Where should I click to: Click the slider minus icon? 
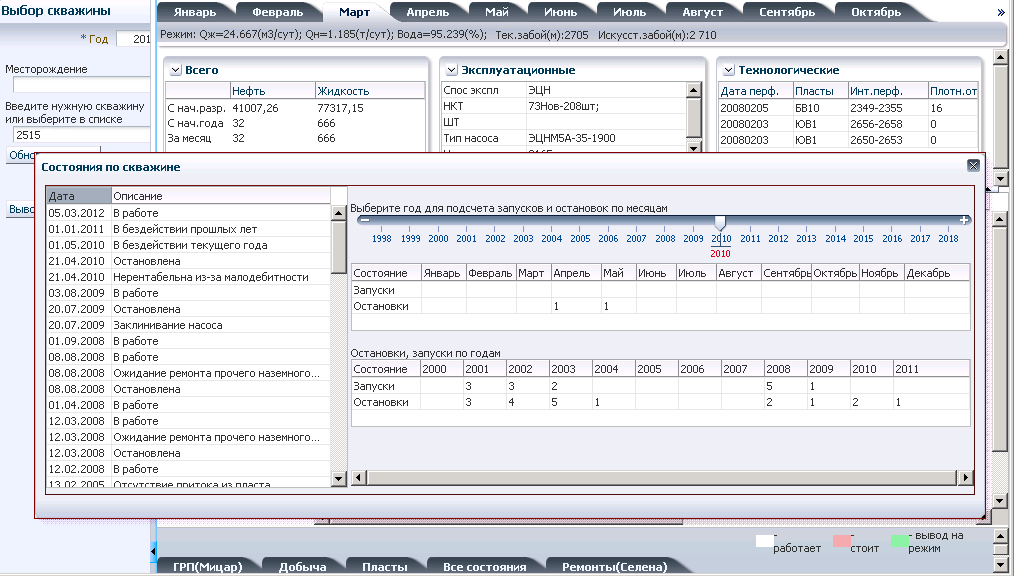pos(365,220)
